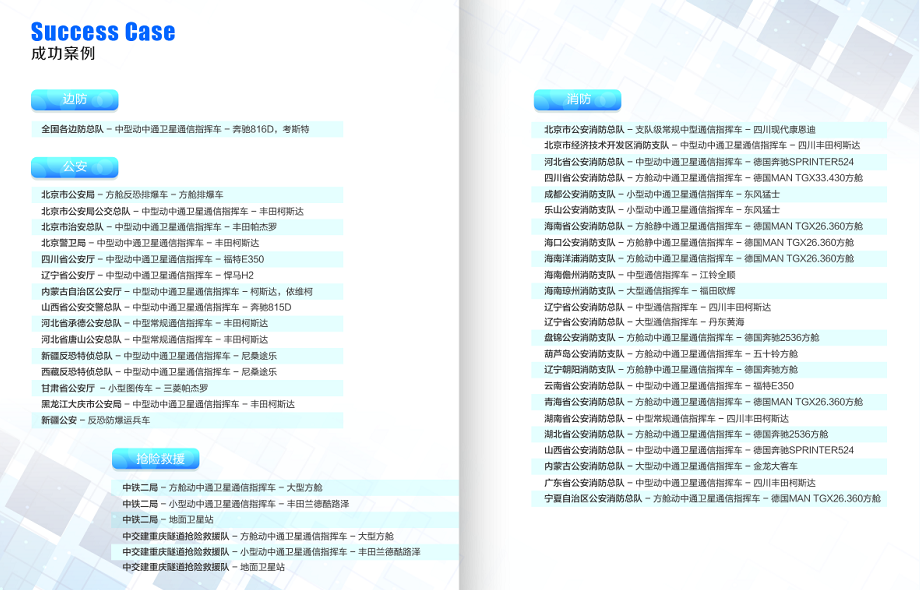The image size is (920, 590).
Task: Select the 海口公安消防支队 row
Action: pyautogui.click(x=709, y=242)
